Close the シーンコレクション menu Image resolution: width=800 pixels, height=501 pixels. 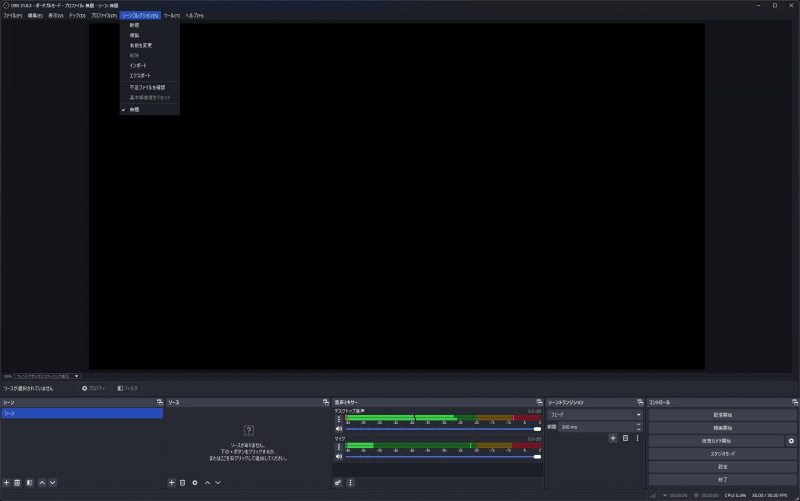coord(140,16)
